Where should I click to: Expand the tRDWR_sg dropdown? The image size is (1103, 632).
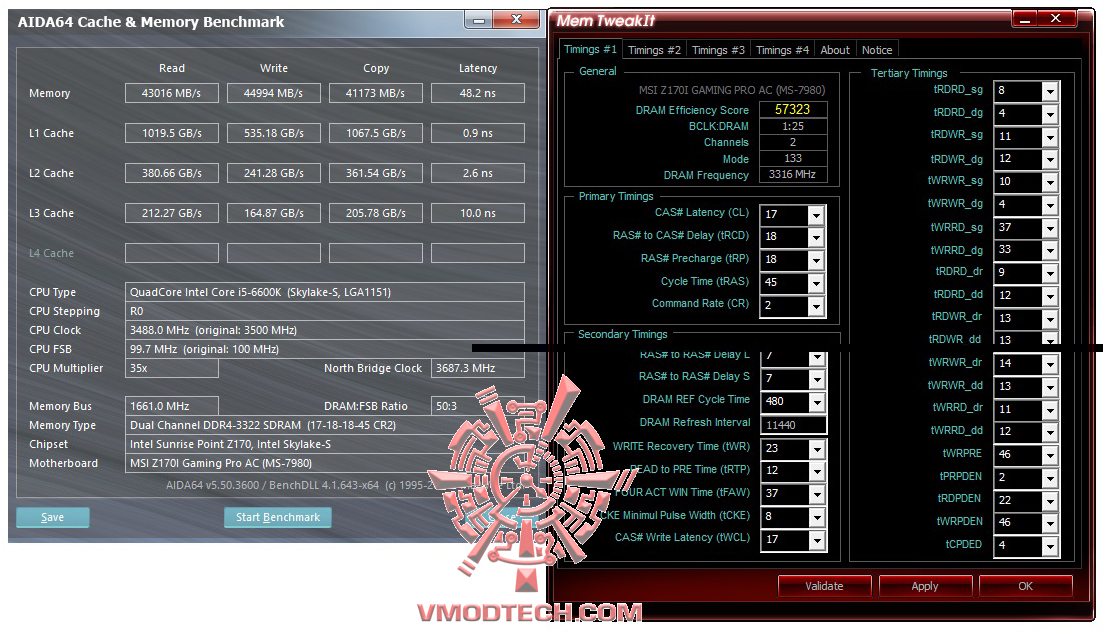coord(1050,137)
